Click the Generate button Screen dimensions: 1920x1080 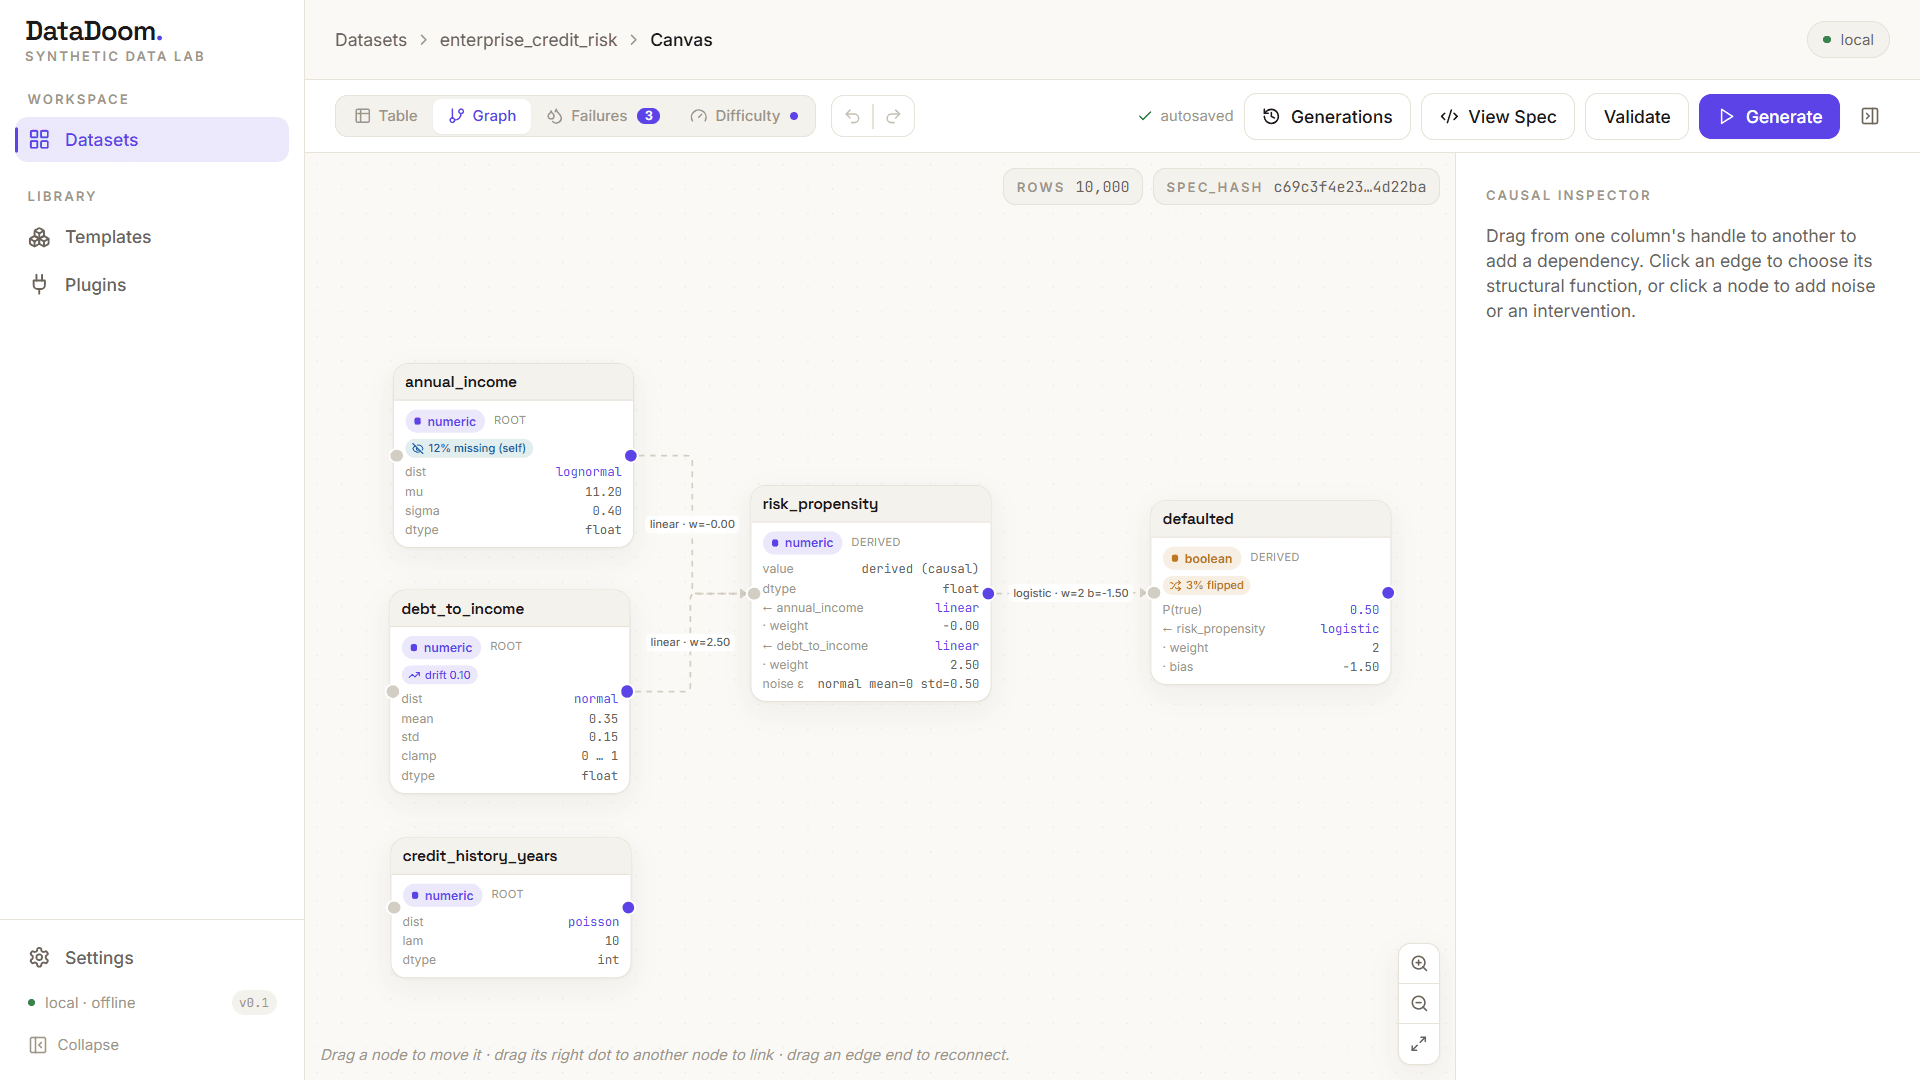(x=1769, y=117)
